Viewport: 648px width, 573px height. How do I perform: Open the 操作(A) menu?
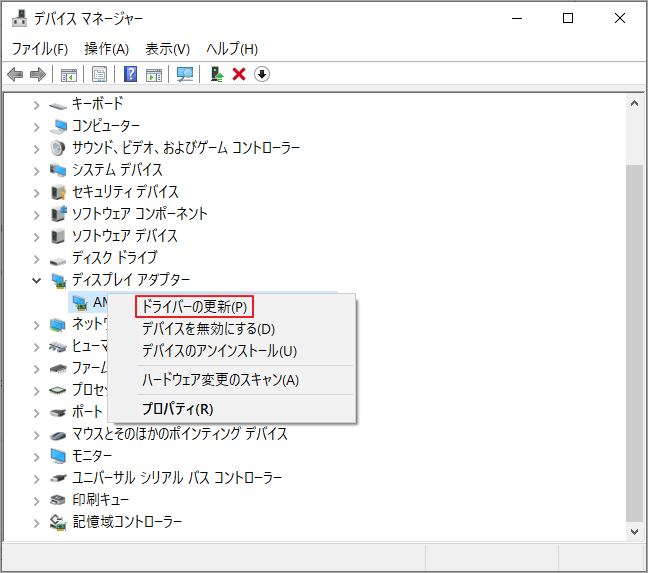click(107, 49)
